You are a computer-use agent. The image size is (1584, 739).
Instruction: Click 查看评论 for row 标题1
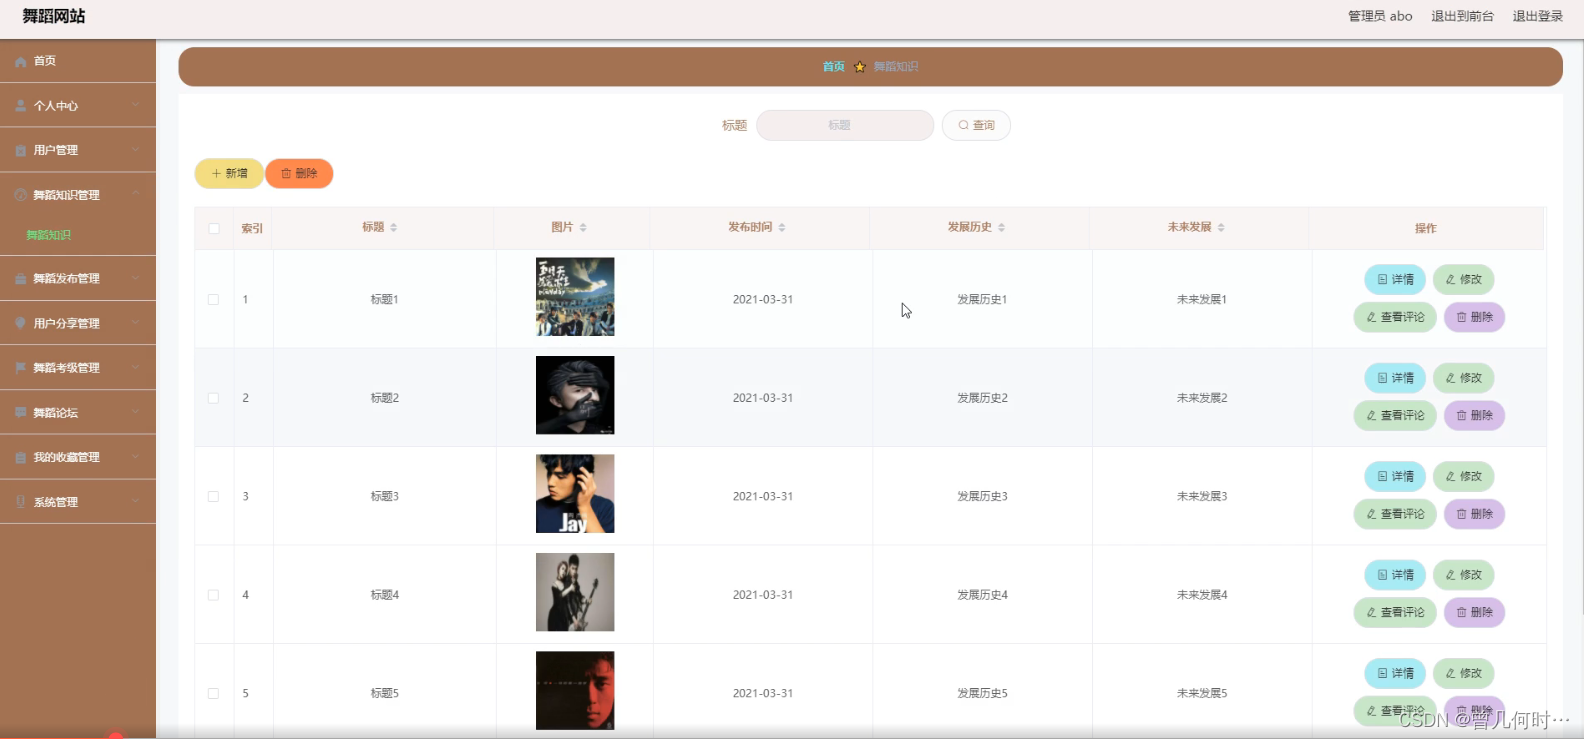(x=1395, y=317)
